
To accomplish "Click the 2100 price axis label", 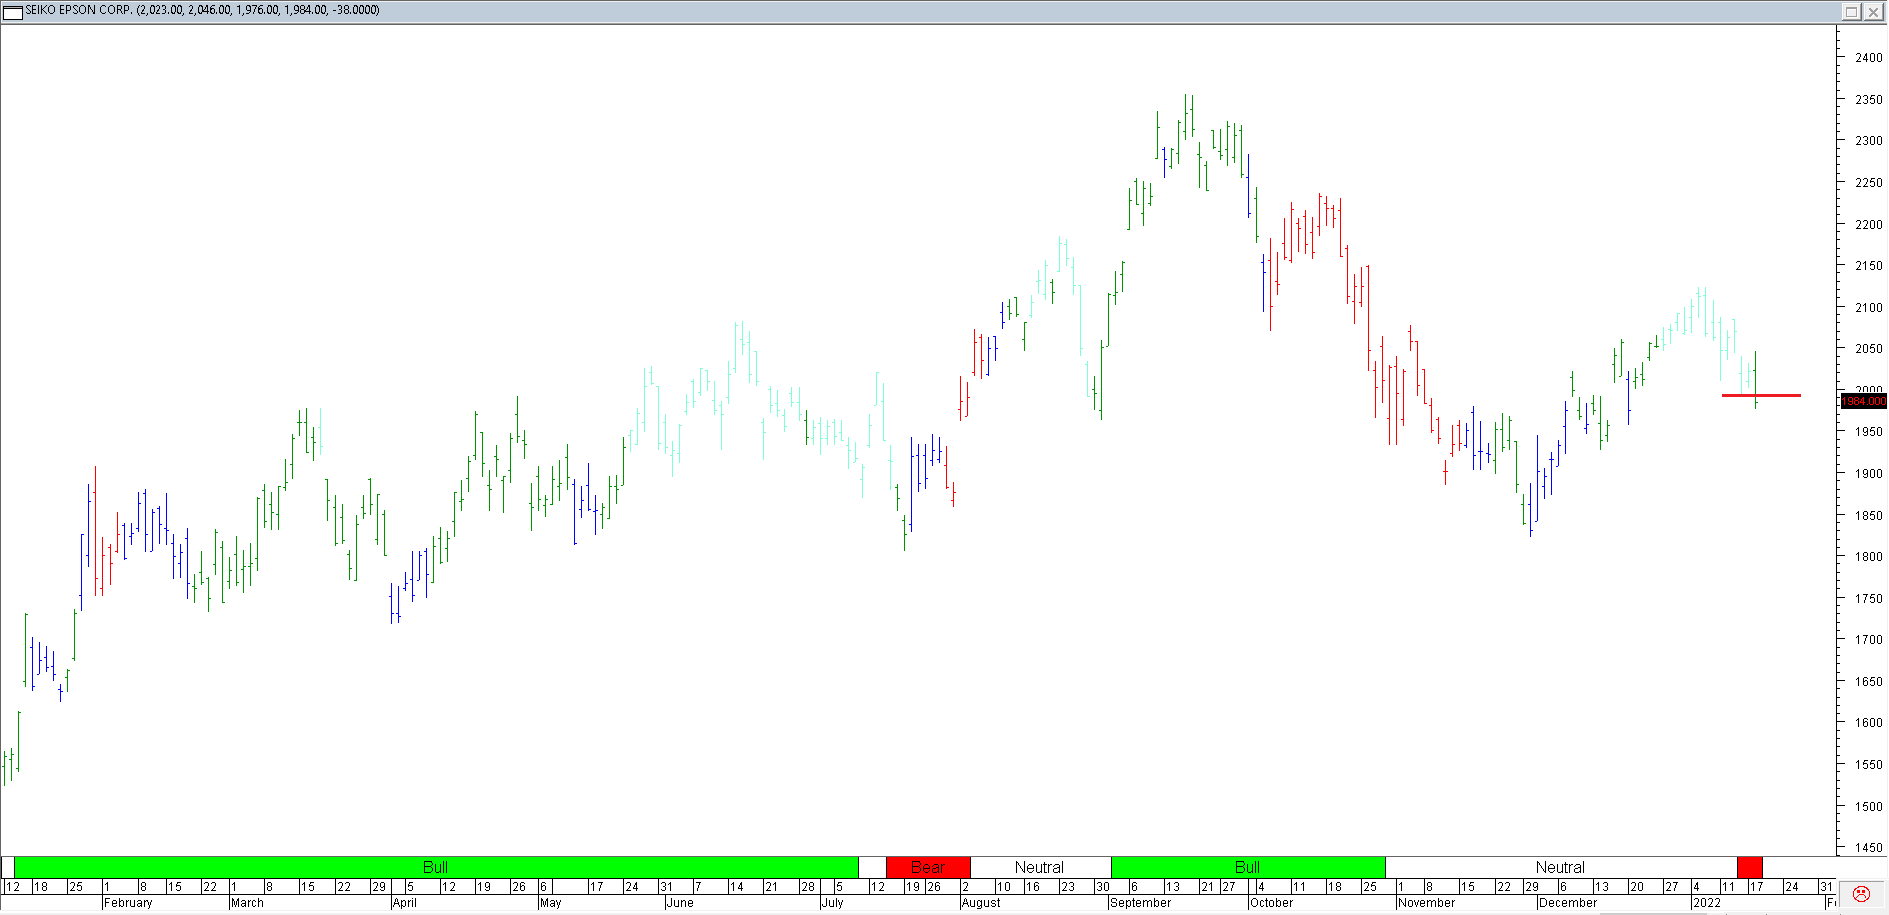I will coord(1869,308).
